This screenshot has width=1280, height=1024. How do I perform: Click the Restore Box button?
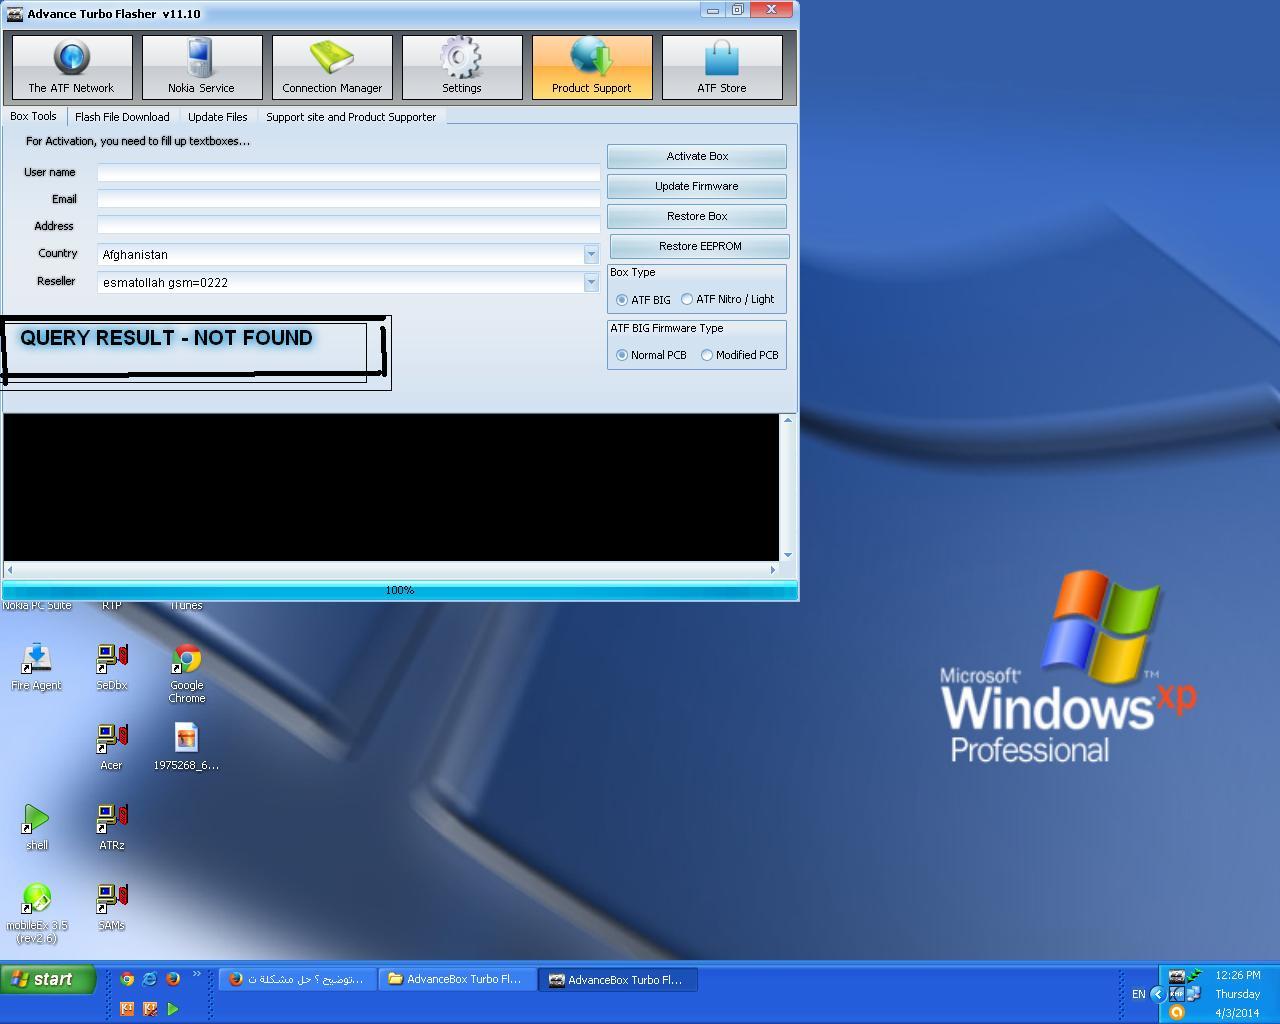click(x=697, y=216)
